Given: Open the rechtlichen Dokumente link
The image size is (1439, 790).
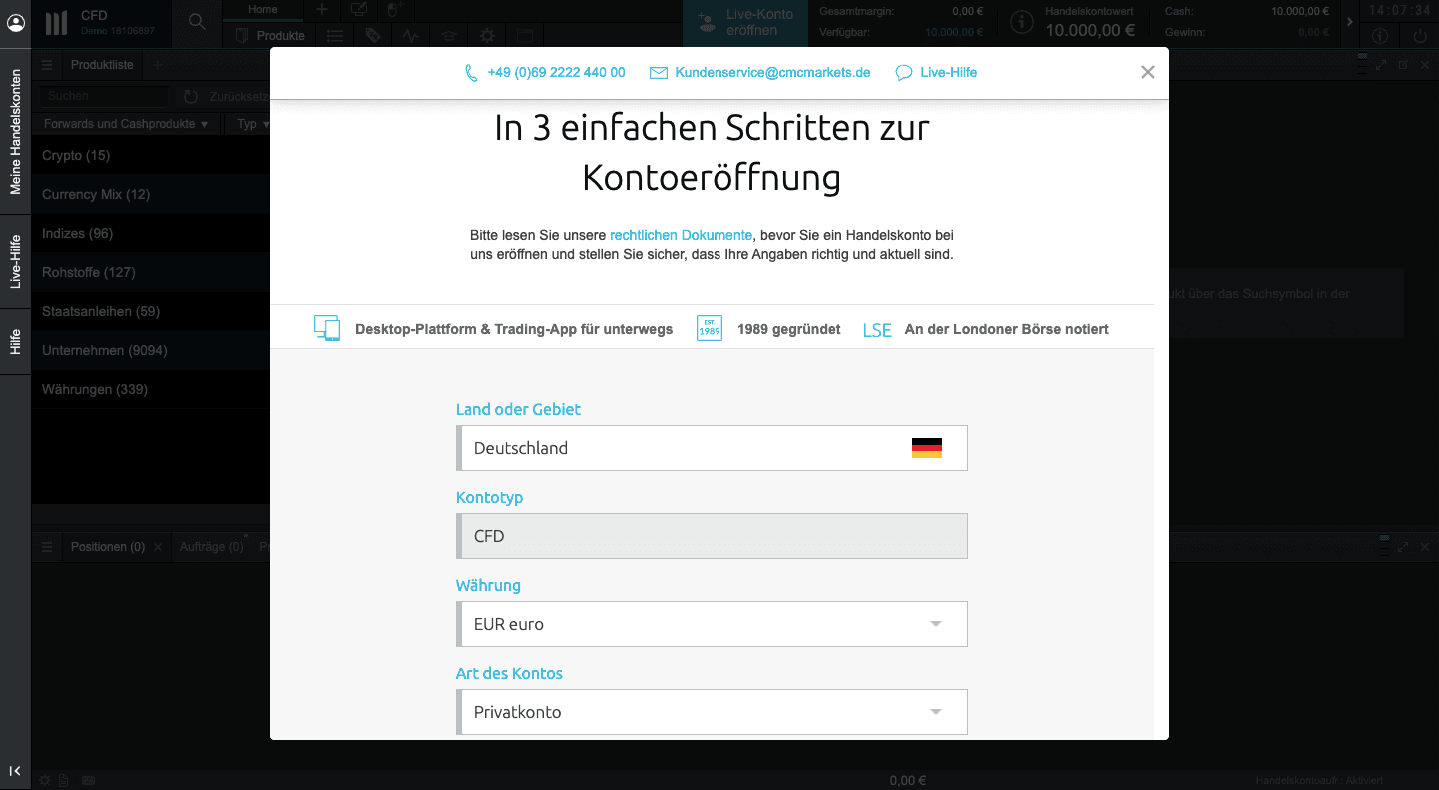Looking at the screenshot, I should (681, 235).
